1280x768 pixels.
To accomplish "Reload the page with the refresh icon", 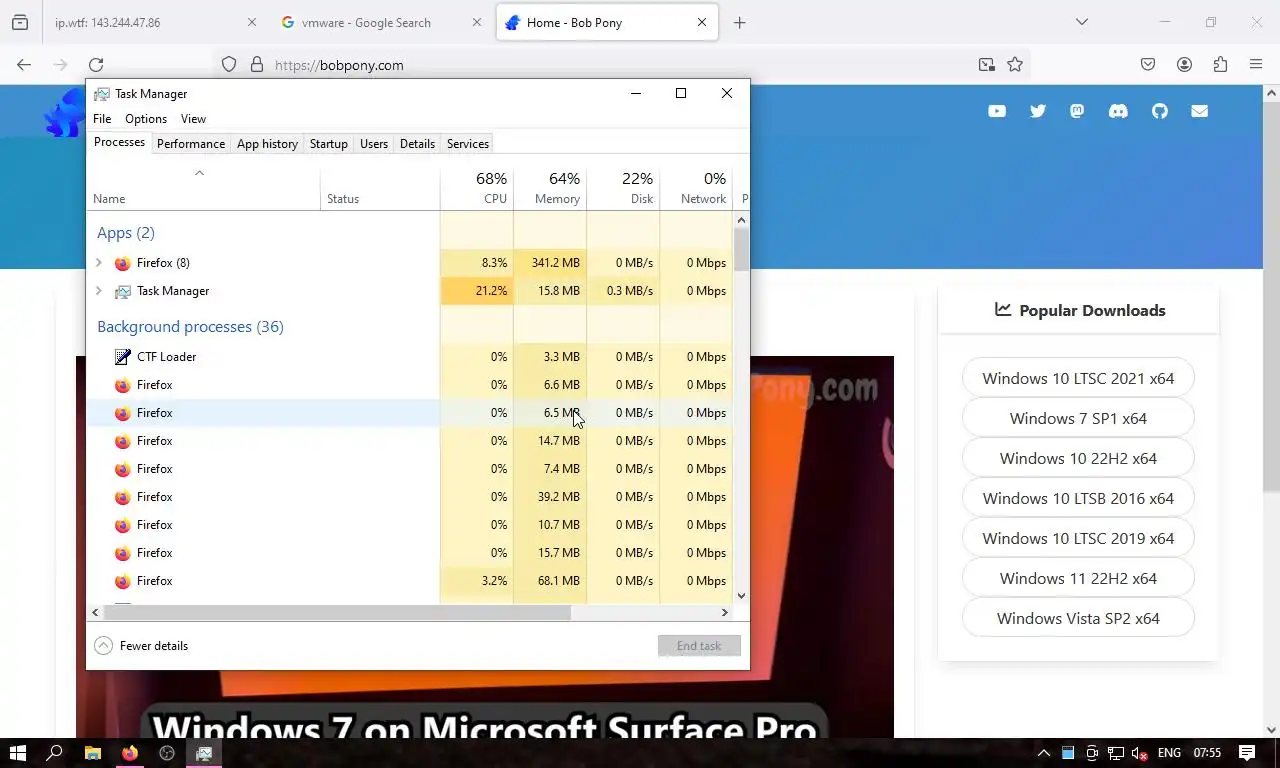I will [x=96, y=65].
